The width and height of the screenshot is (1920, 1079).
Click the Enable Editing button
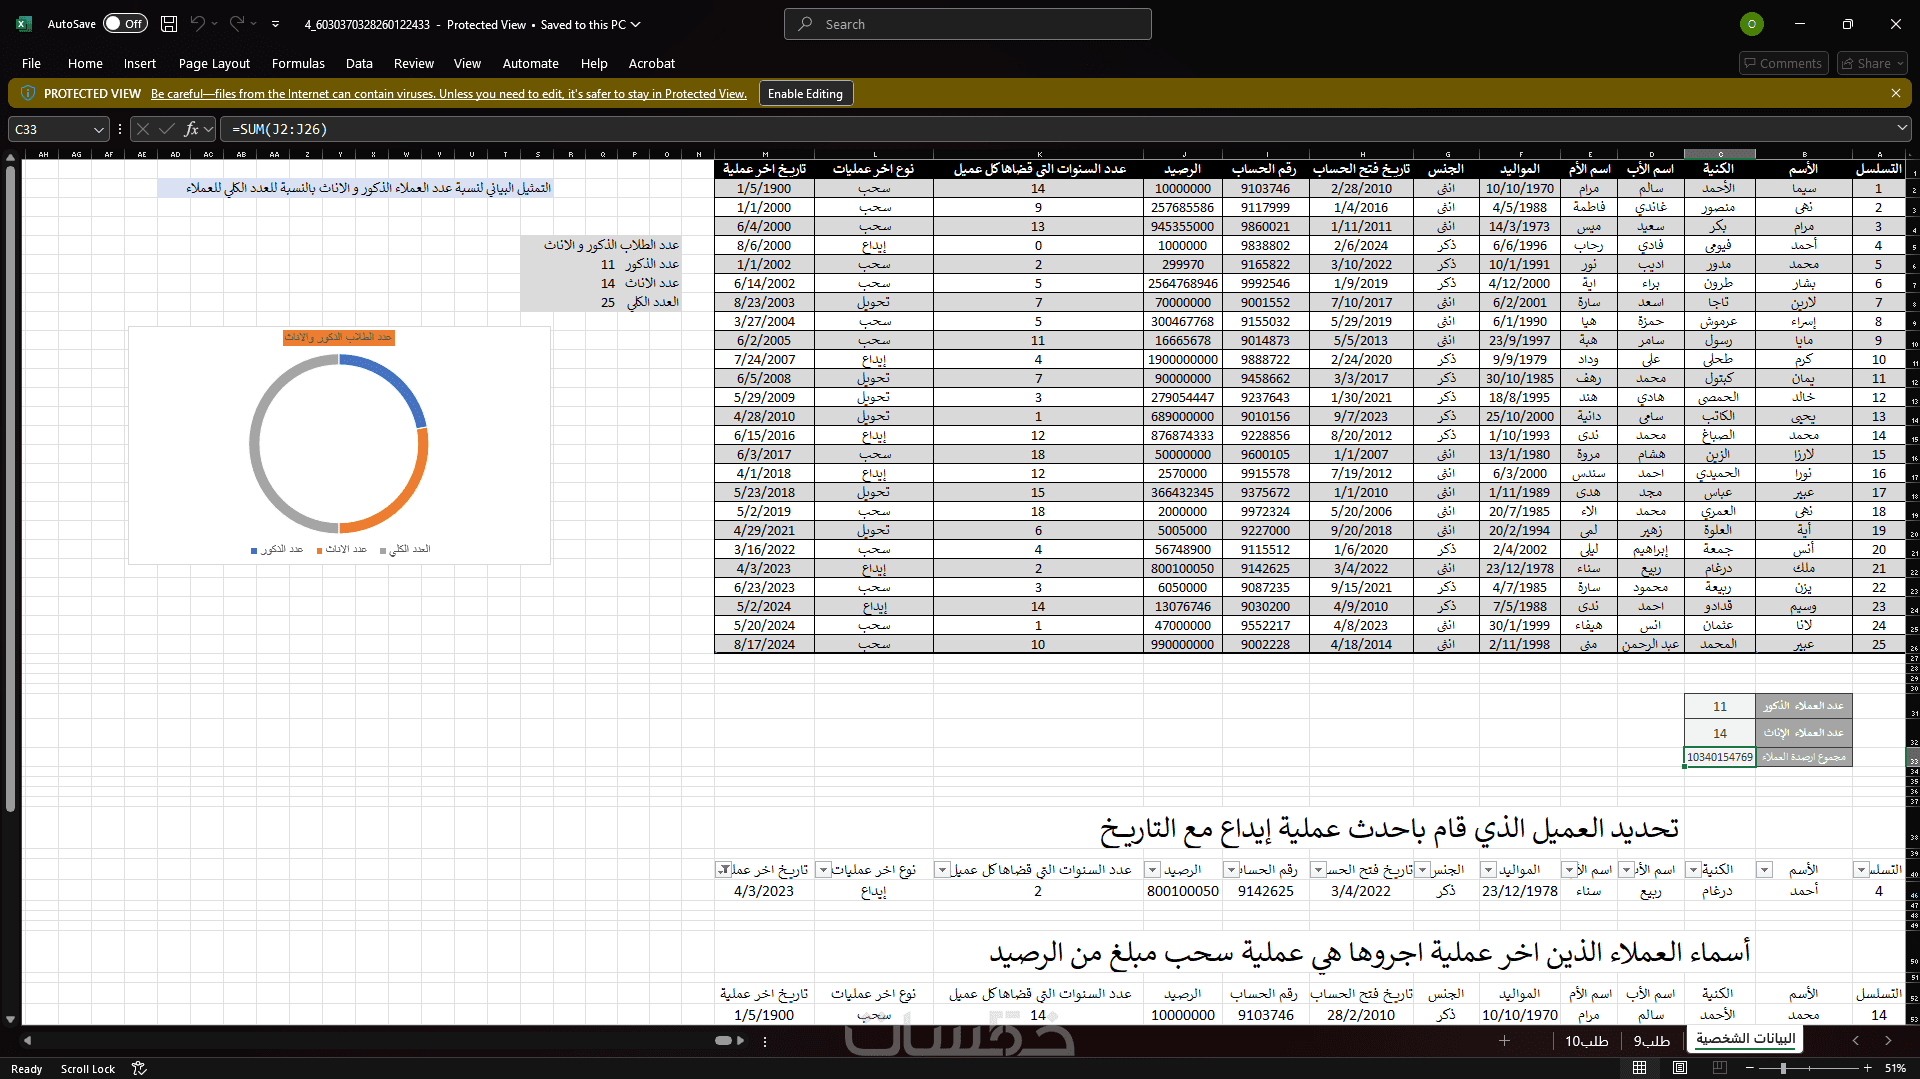(x=805, y=93)
